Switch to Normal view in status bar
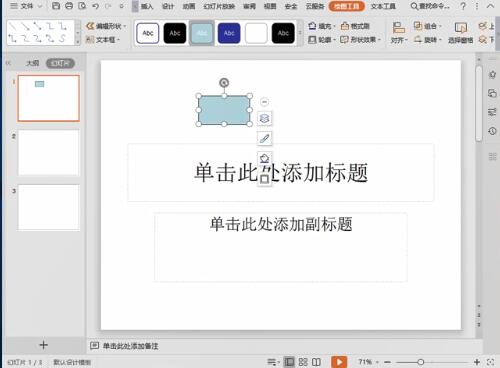500x368 pixels. [x=289, y=362]
